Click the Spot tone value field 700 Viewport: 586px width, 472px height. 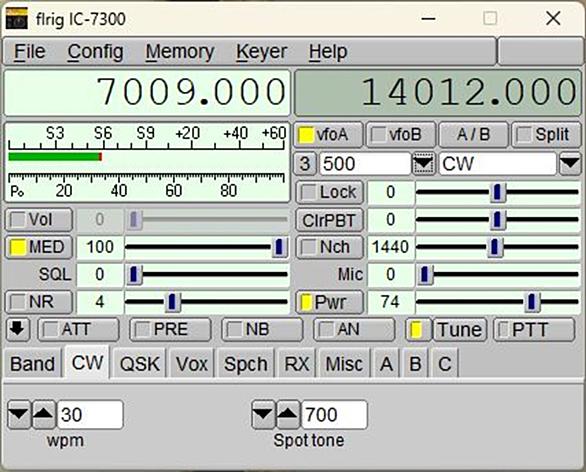click(334, 414)
